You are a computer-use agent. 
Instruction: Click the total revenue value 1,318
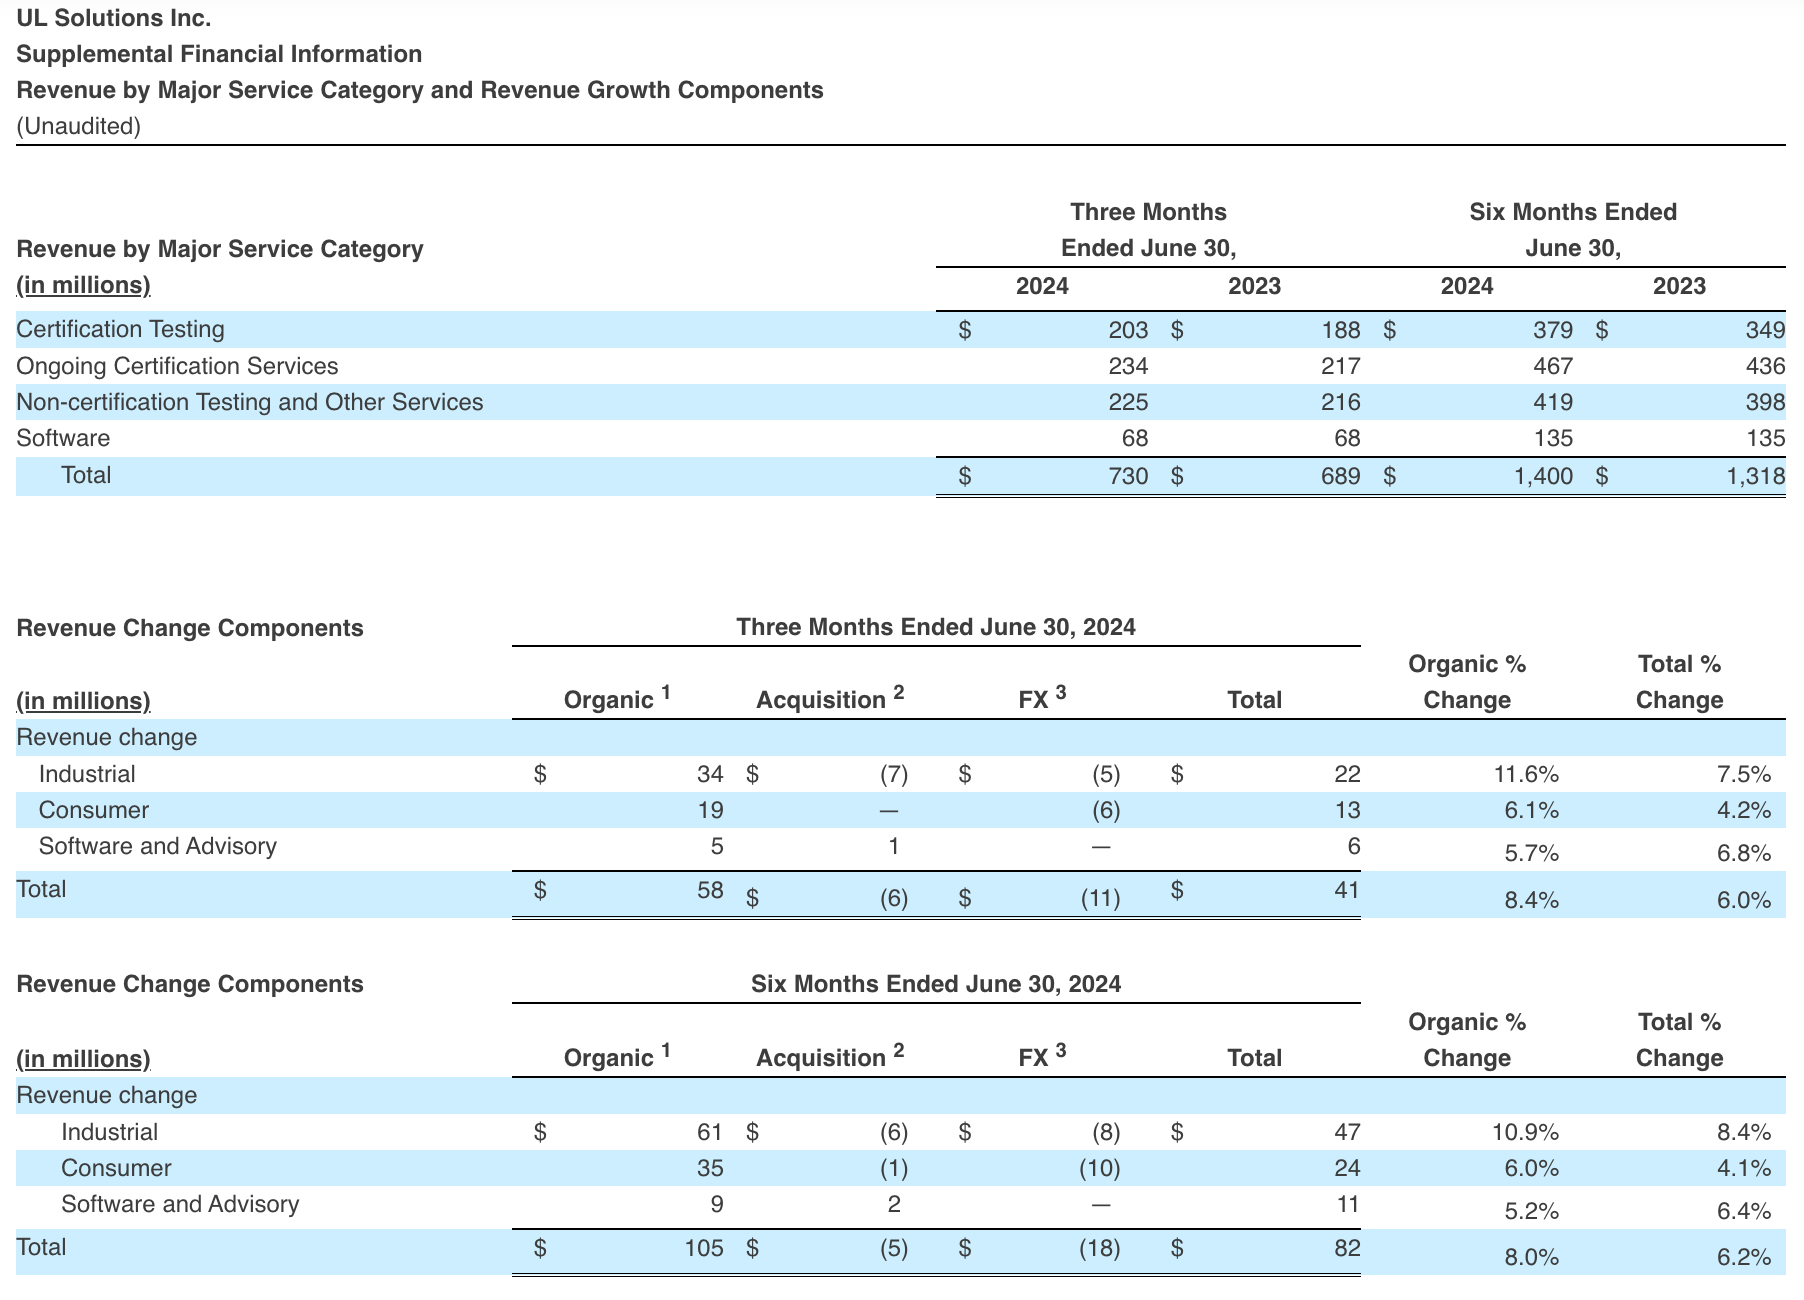(1755, 476)
